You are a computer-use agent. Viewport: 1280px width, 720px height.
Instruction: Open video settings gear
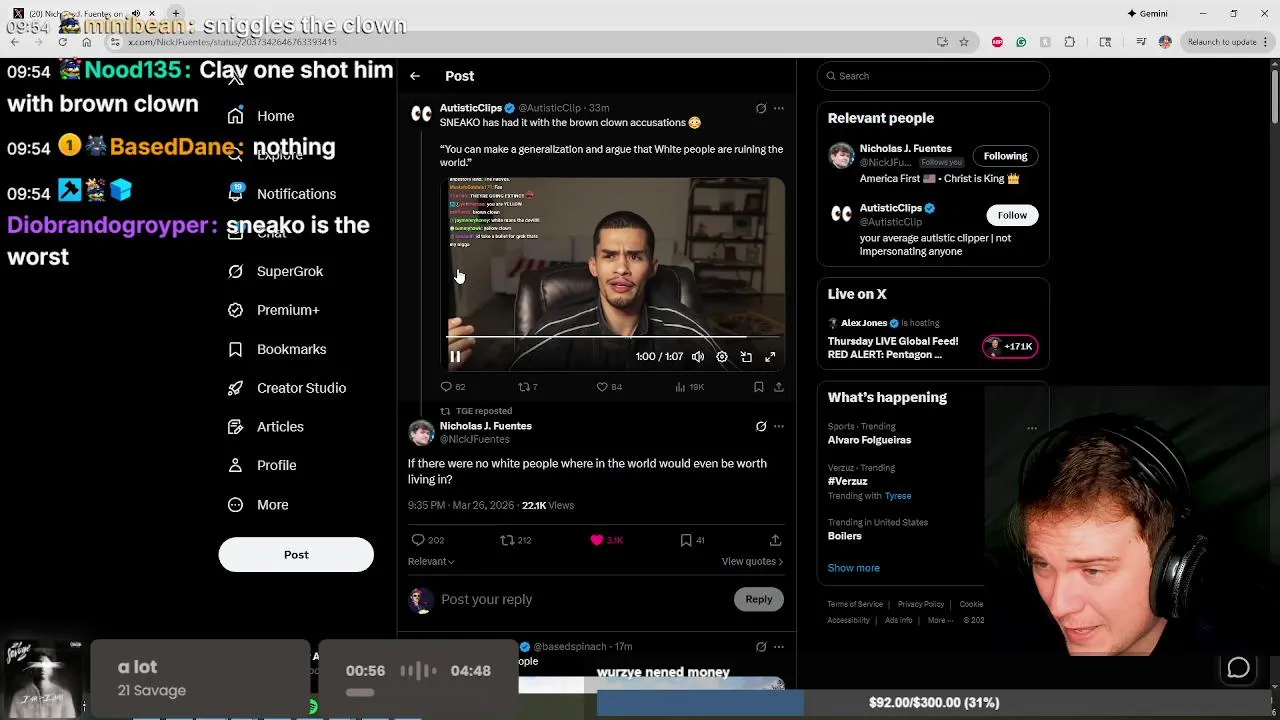coord(722,357)
